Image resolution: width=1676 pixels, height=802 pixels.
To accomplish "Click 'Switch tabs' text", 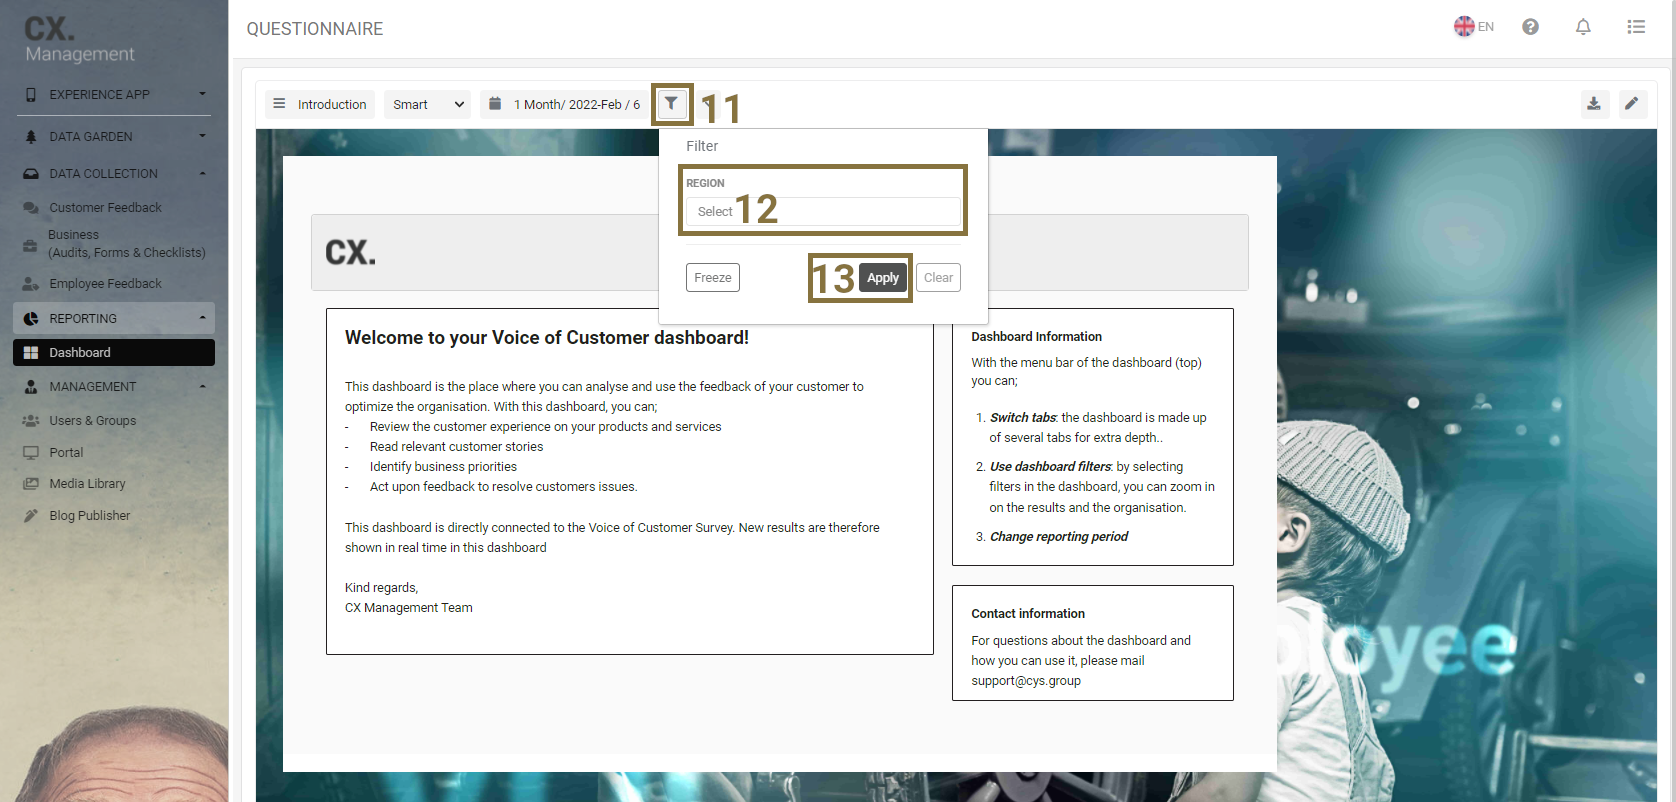I will 1023,418.
